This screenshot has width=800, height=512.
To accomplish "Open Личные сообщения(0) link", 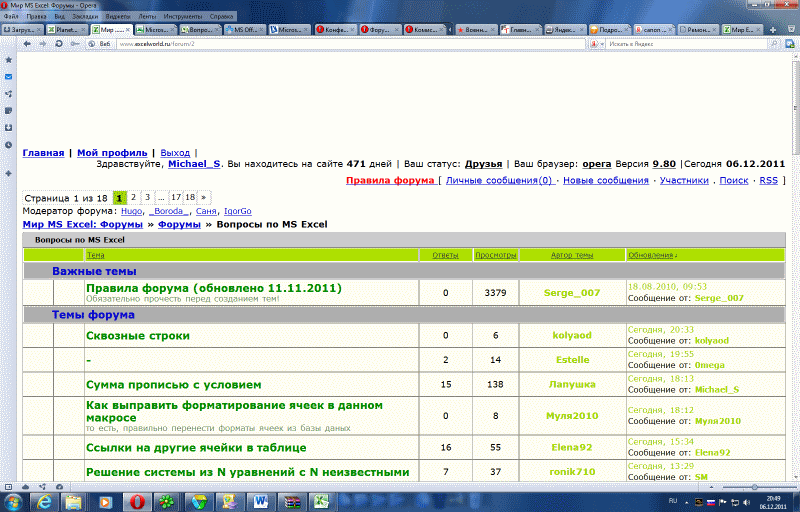I will [499, 181].
